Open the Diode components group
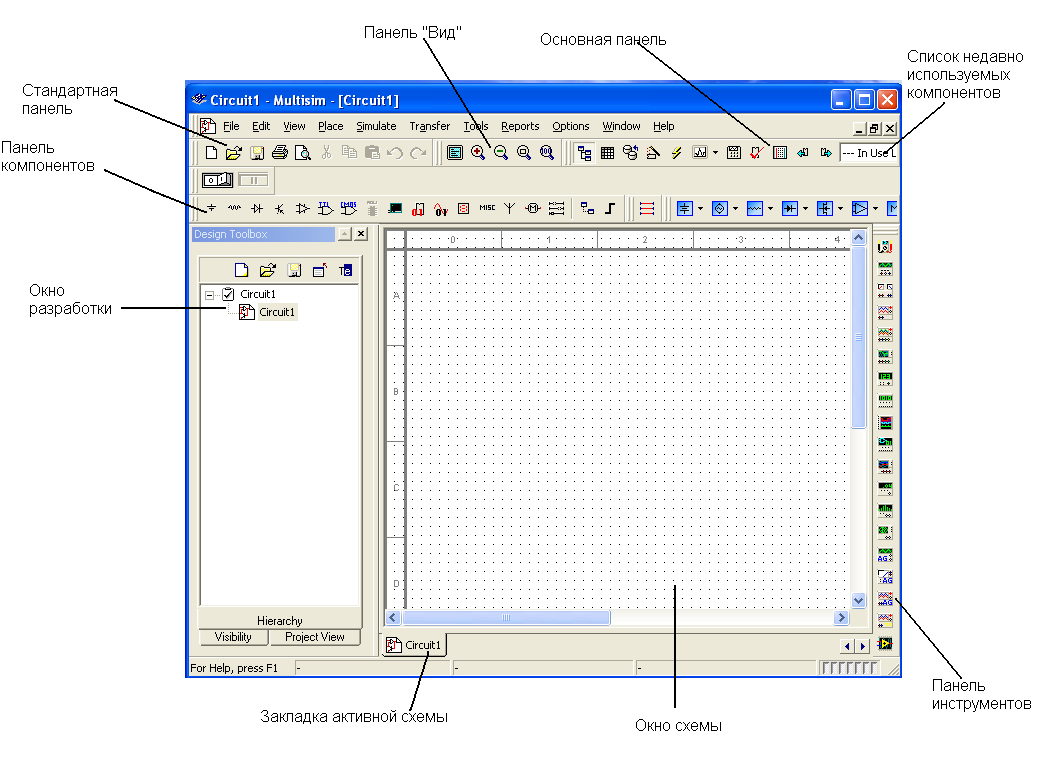Viewport: 1049px width, 759px height. pos(257,208)
